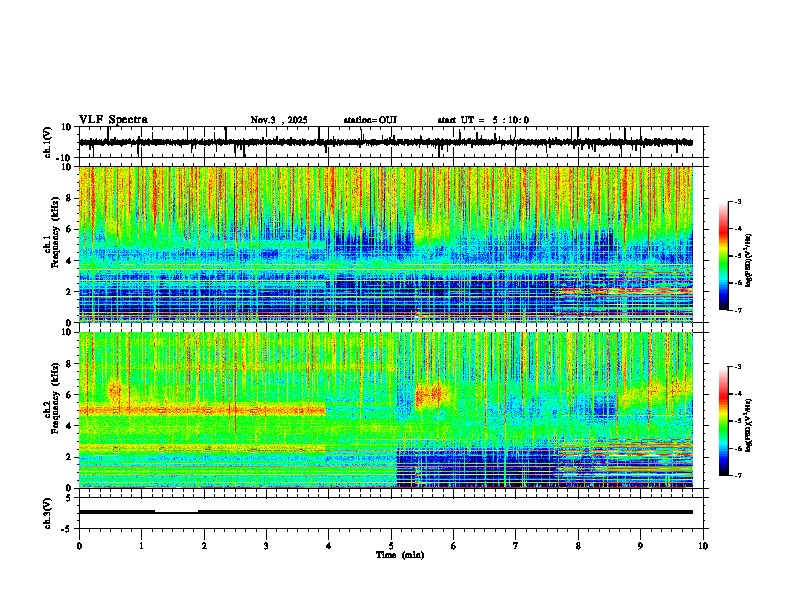Image resolution: width=792 pixels, height=612 pixels.
Task: Click the "start UT = 5 : 10: 0" text
Action: [483, 120]
